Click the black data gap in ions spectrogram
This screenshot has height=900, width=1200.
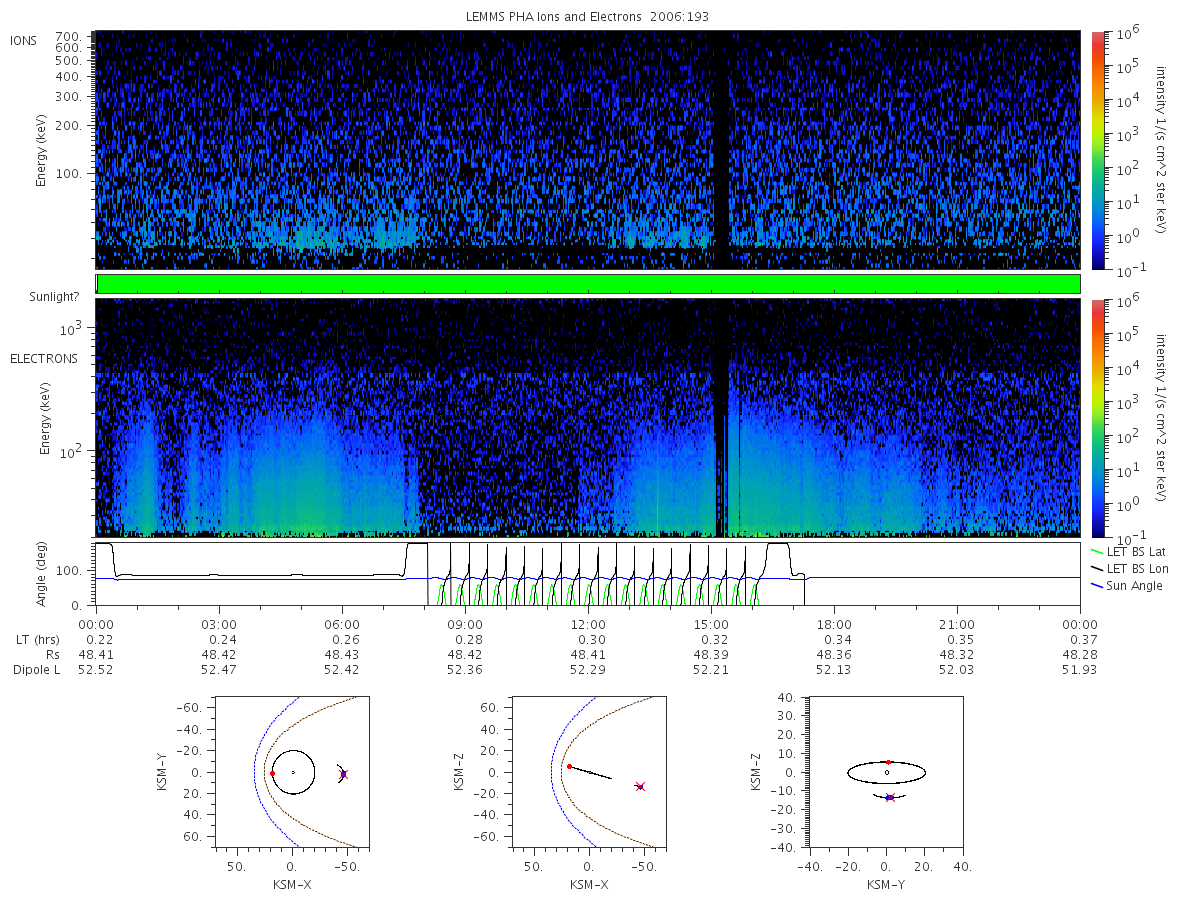point(720,150)
